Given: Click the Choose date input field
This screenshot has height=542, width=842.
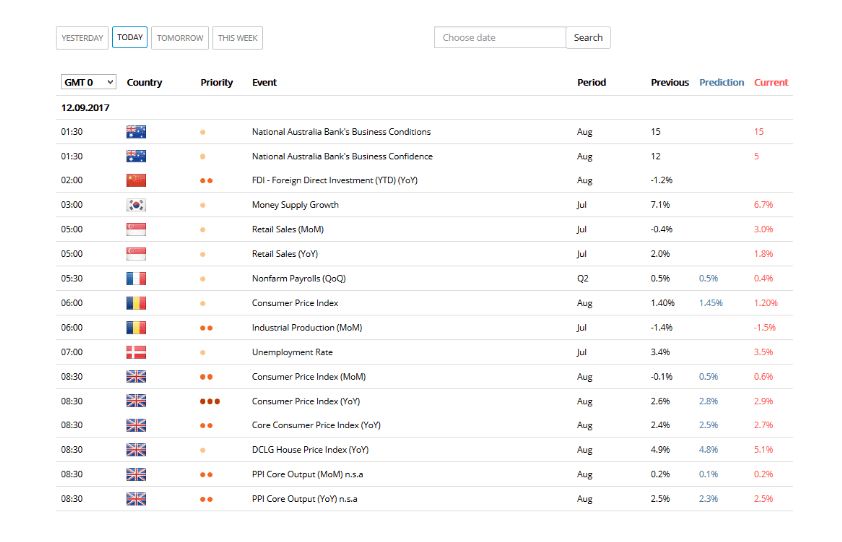Looking at the screenshot, I should (500, 38).
